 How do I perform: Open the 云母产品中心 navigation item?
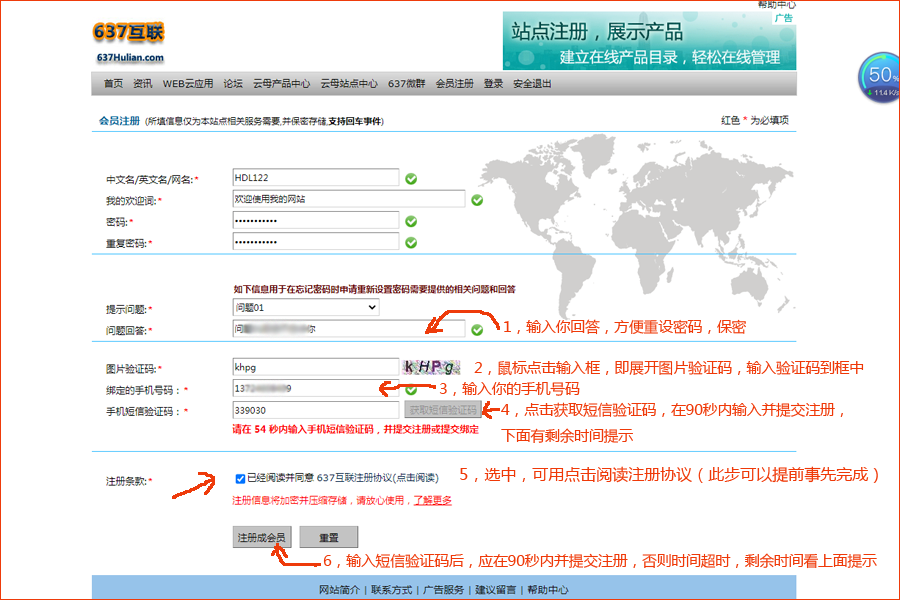[x=281, y=84]
